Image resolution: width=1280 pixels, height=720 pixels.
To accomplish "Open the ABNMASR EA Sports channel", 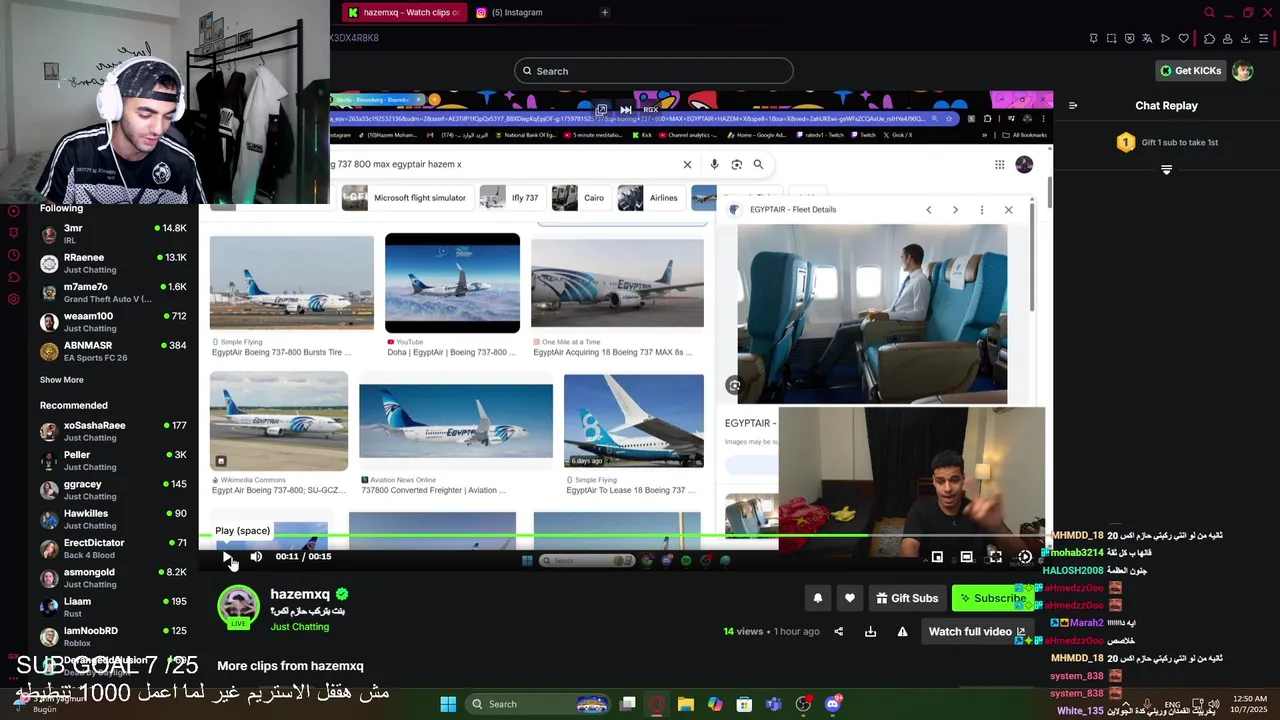I will (113, 351).
